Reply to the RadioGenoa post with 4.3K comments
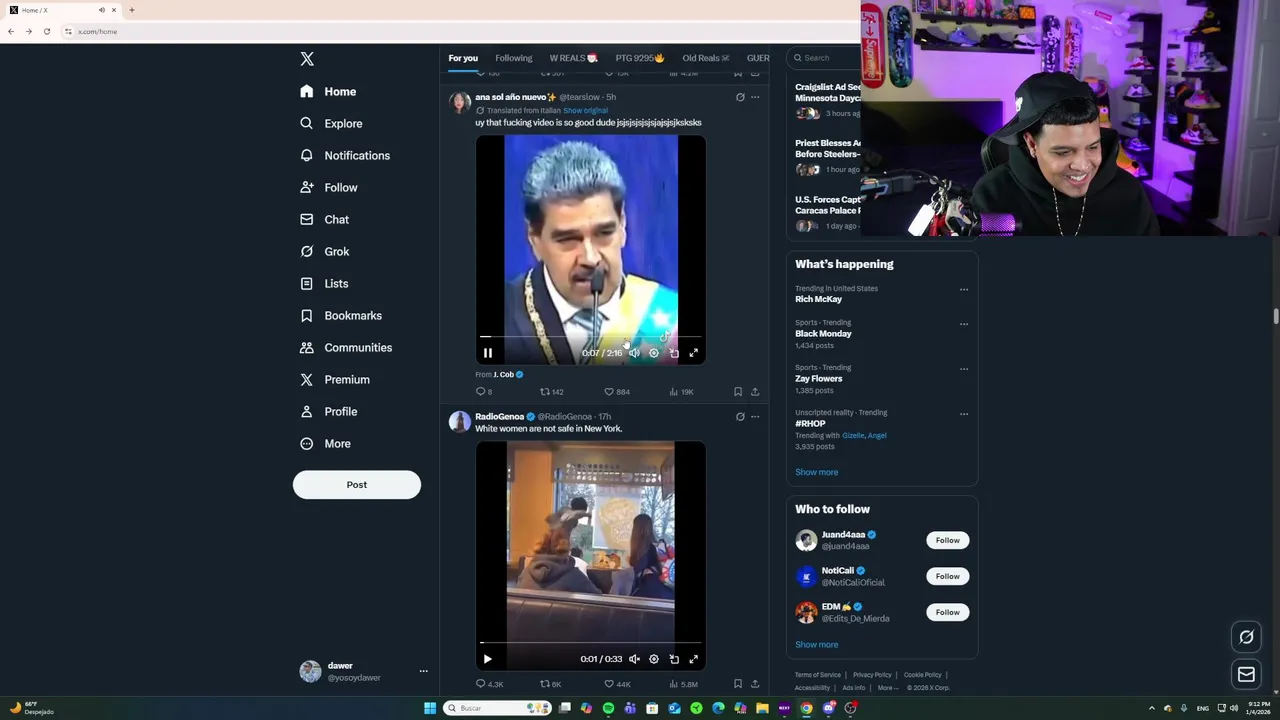This screenshot has height=720, width=1280. coord(490,684)
